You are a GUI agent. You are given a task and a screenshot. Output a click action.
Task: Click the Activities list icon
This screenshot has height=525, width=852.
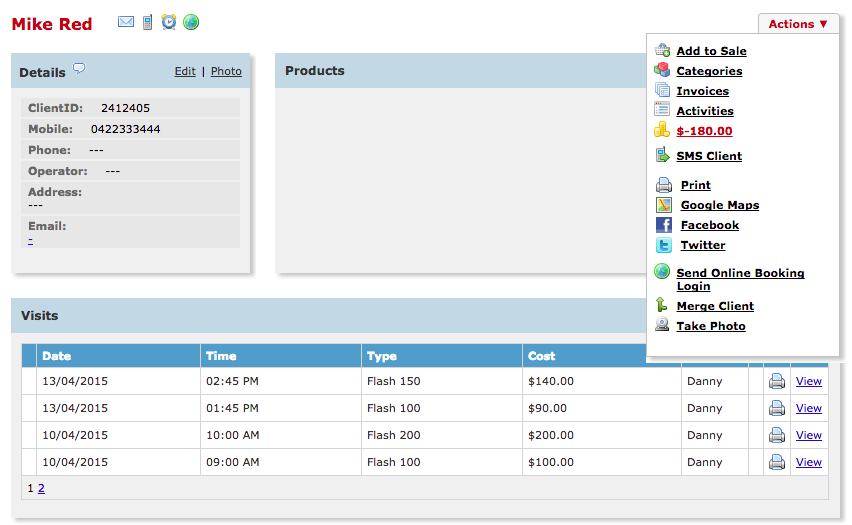coord(662,109)
